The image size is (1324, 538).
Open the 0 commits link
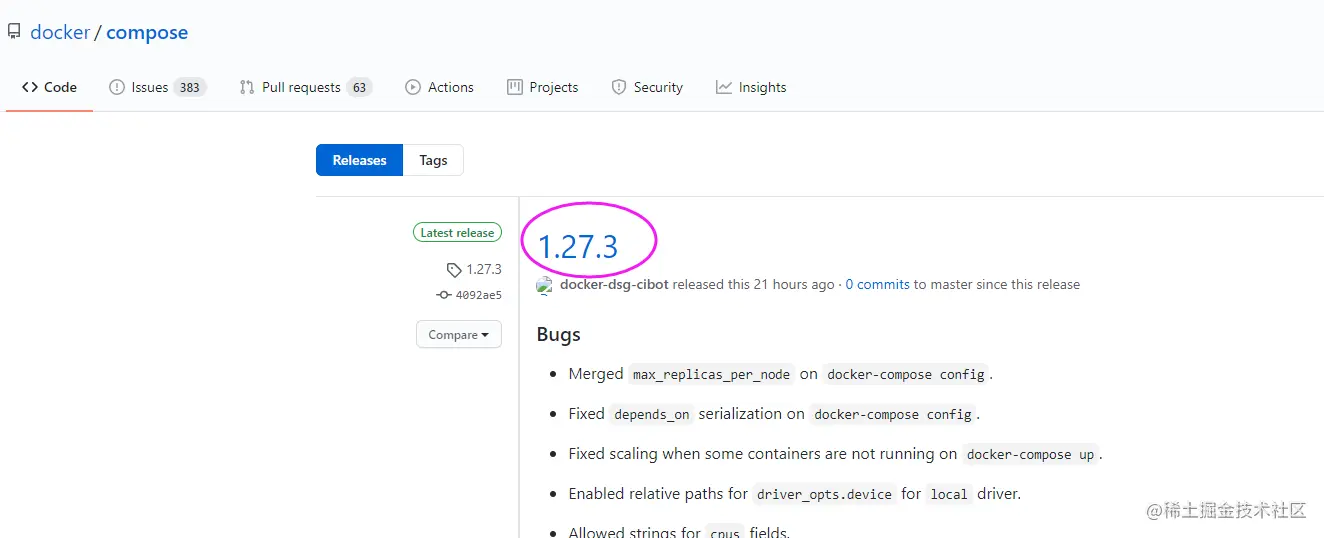click(x=878, y=284)
